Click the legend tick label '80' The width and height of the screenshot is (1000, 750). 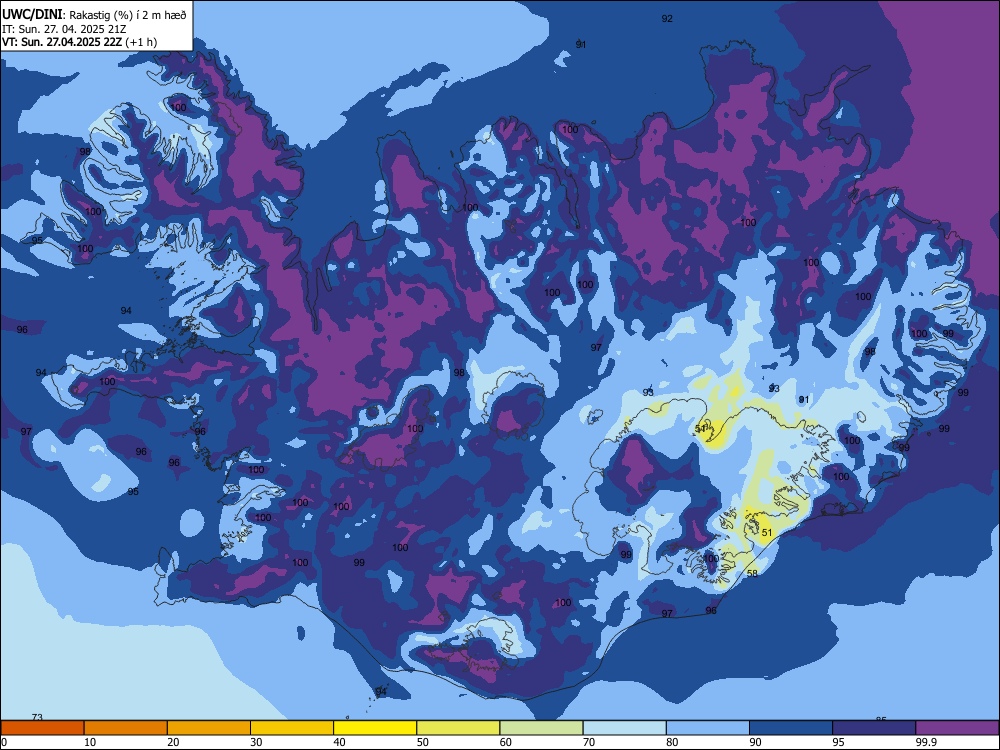point(672,742)
